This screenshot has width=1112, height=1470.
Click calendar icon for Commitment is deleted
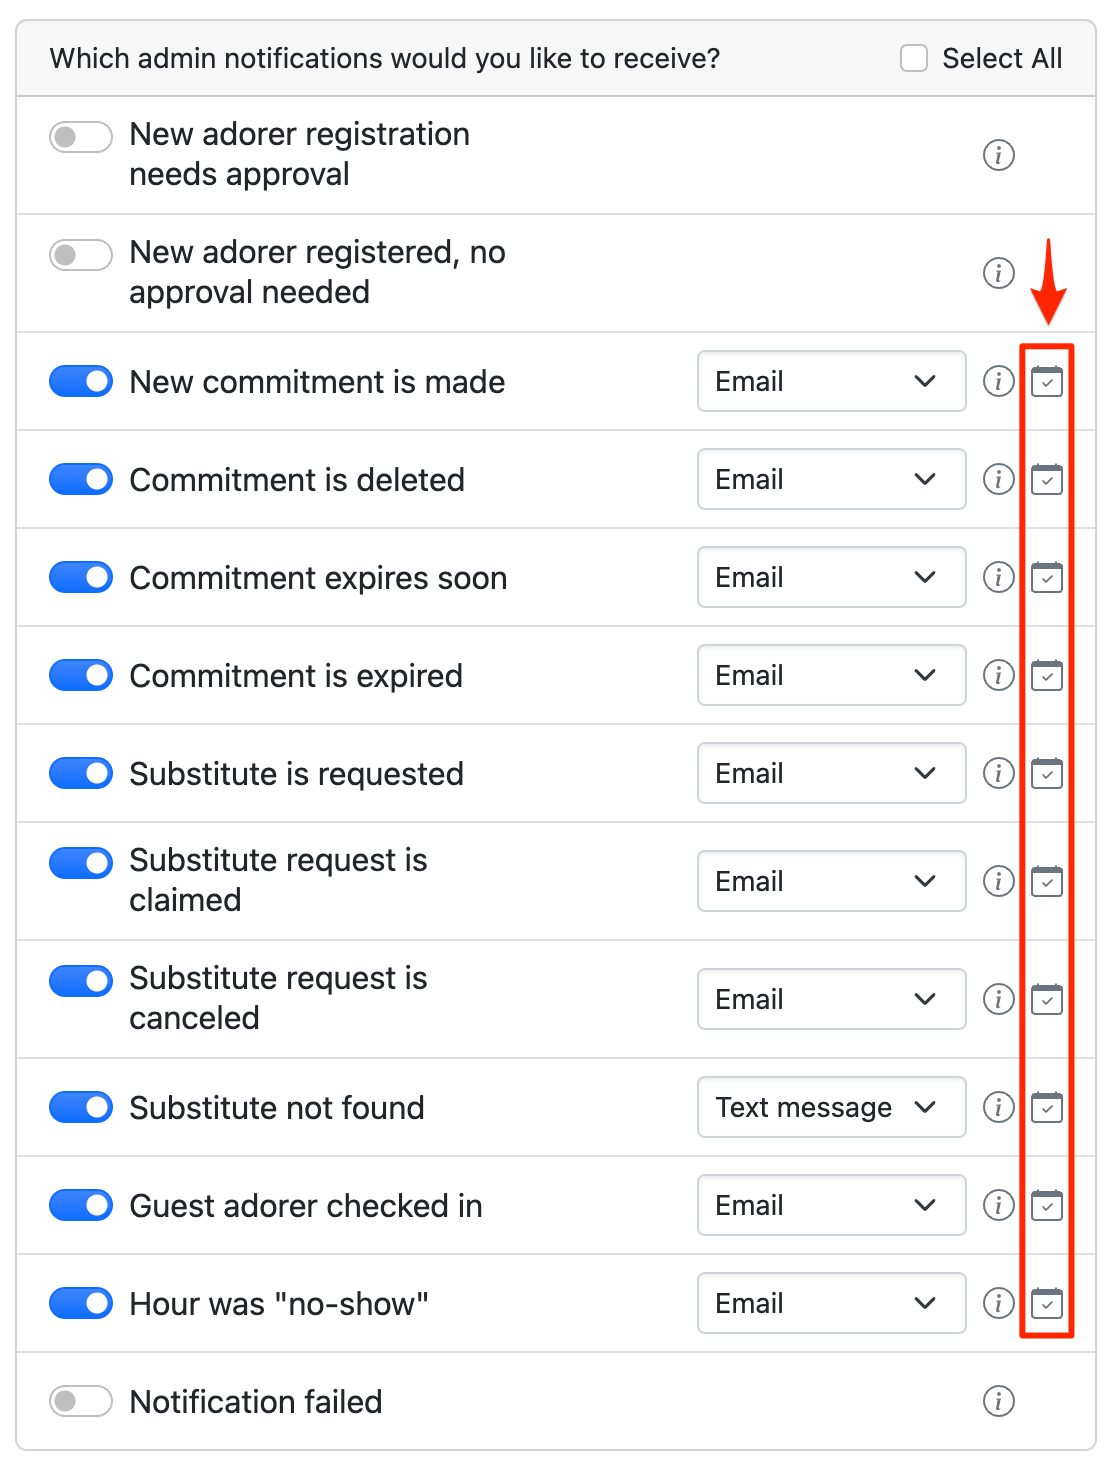[x=1047, y=480]
